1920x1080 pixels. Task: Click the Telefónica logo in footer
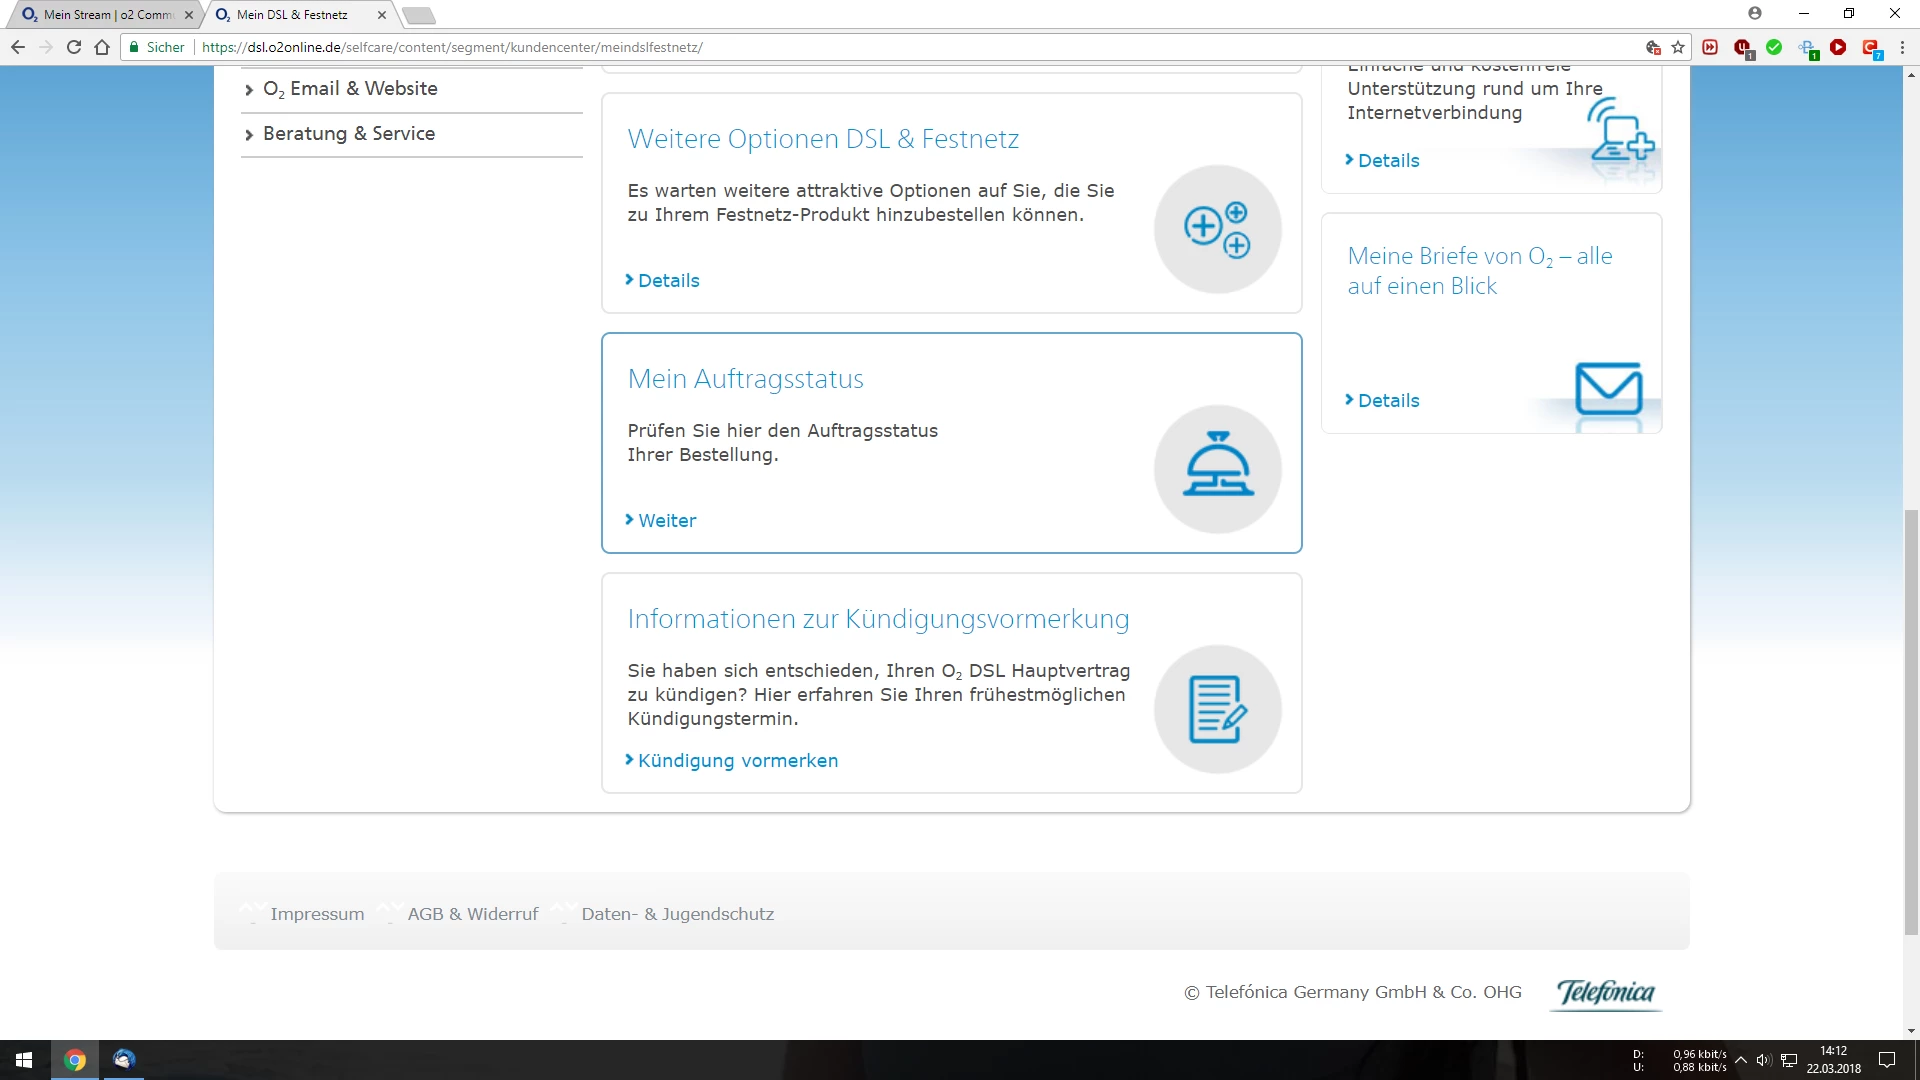coord(1606,992)
